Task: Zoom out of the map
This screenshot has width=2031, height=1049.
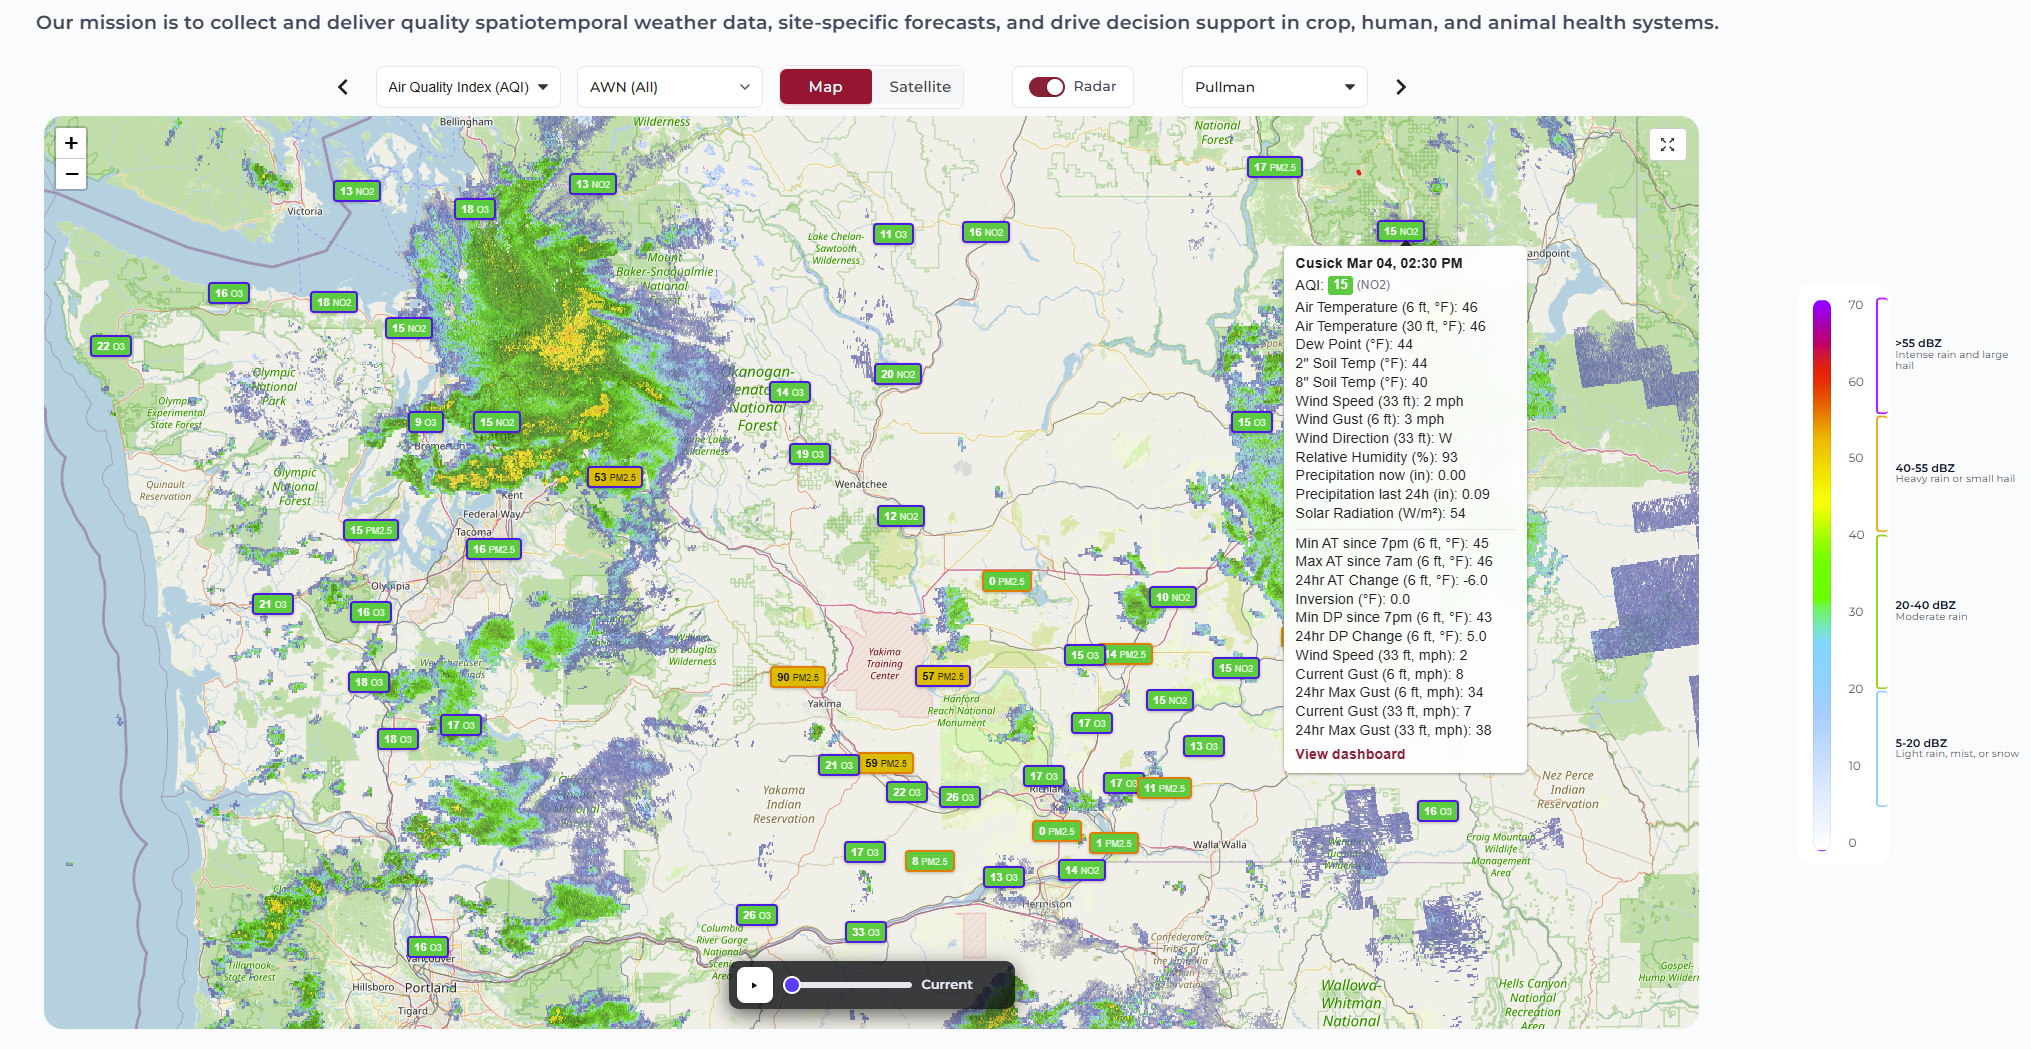Action: (71, 174)
